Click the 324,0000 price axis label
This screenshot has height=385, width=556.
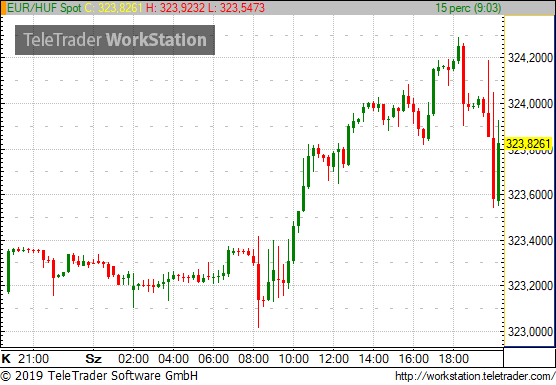530,104
